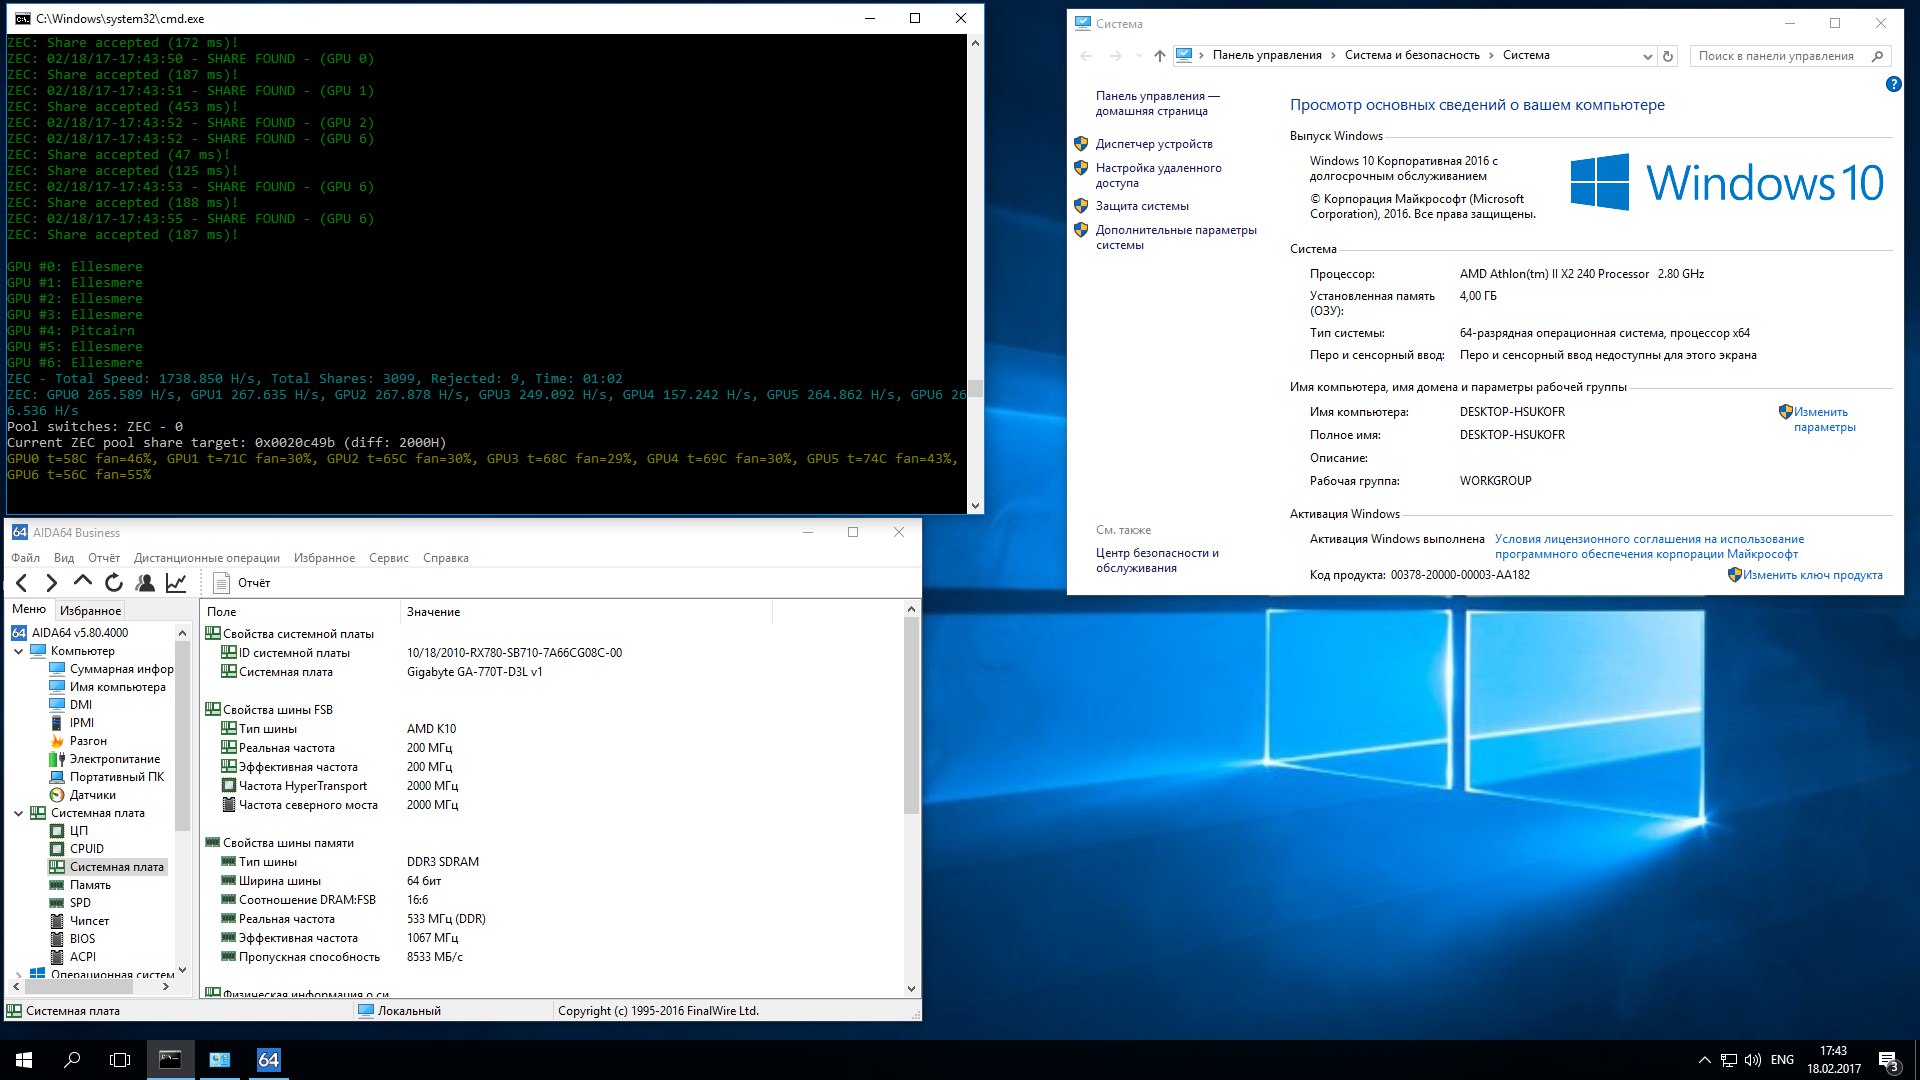The image size is (1920, 1080).
Task: Click AIDA64 Back navigation arrow
Action: click(x=22, y=583)
